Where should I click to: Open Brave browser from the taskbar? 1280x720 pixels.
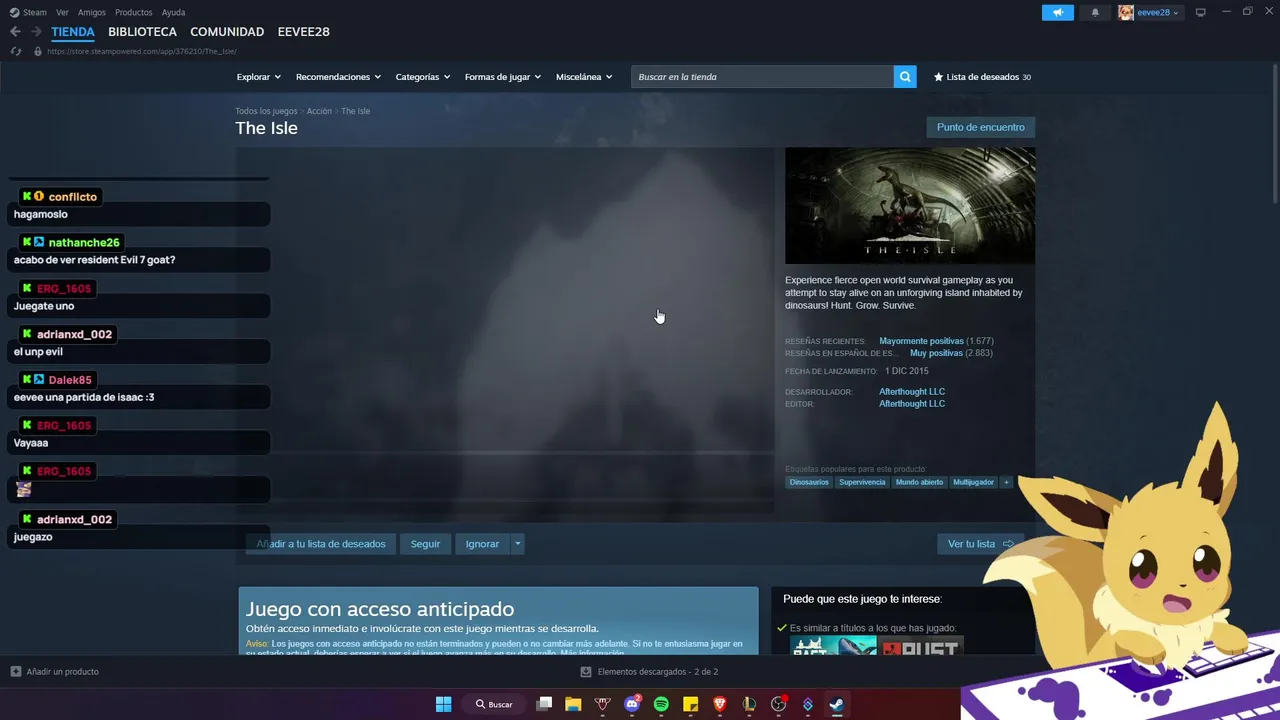(720, 704)
